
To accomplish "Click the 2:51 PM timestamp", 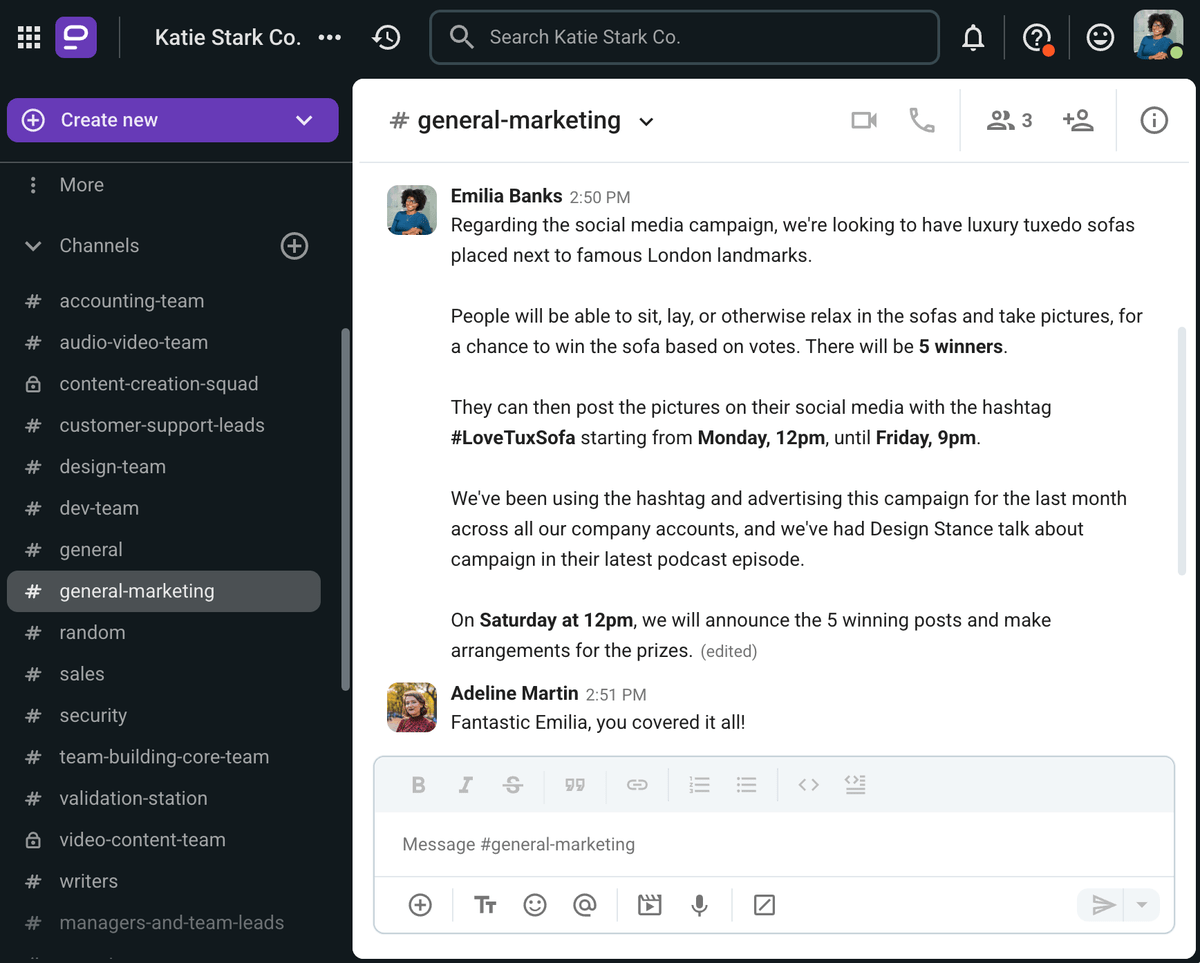I will click(x=616, y=695).
